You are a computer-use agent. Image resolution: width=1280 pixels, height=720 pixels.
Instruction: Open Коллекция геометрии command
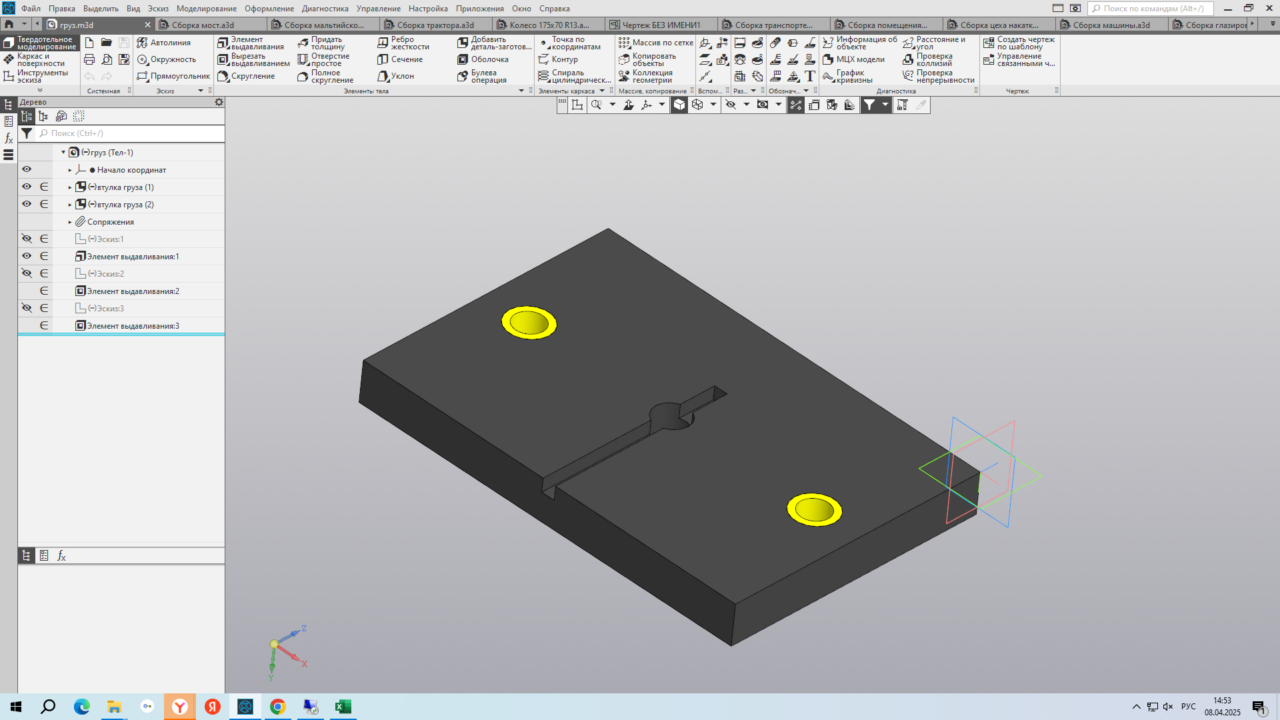(646, 76)
